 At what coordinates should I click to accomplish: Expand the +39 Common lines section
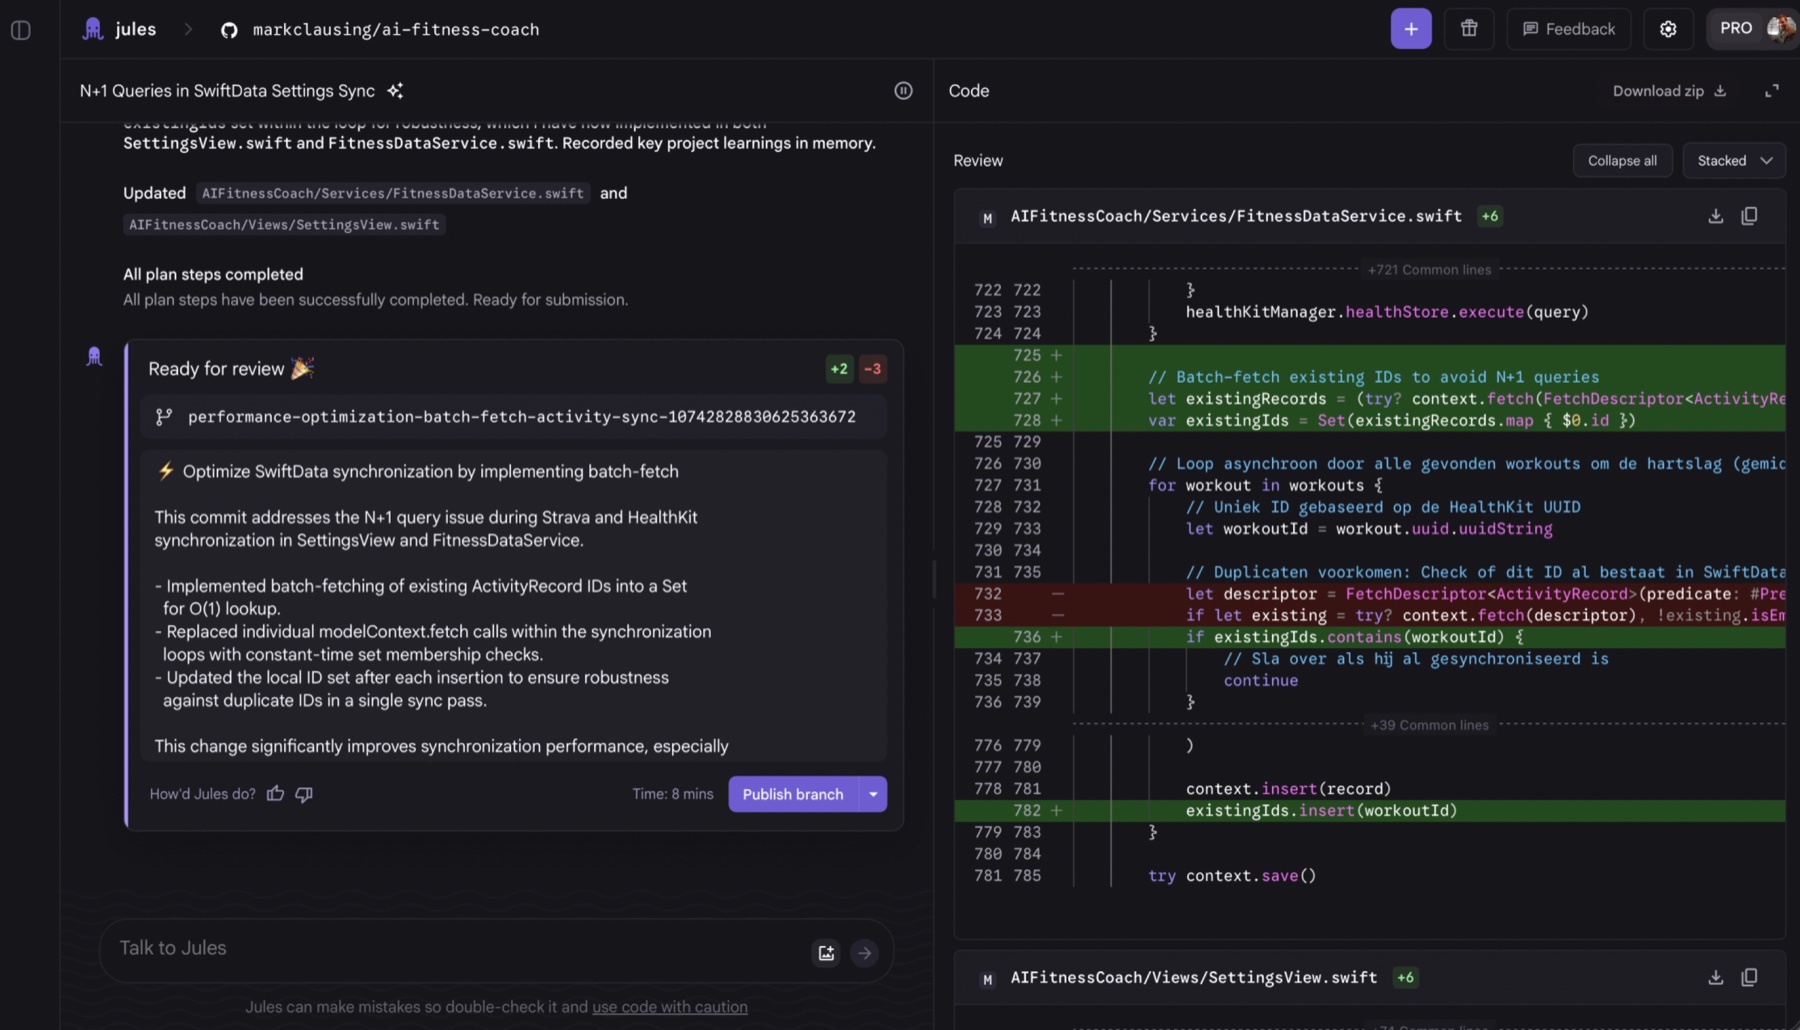point(1429,725)
